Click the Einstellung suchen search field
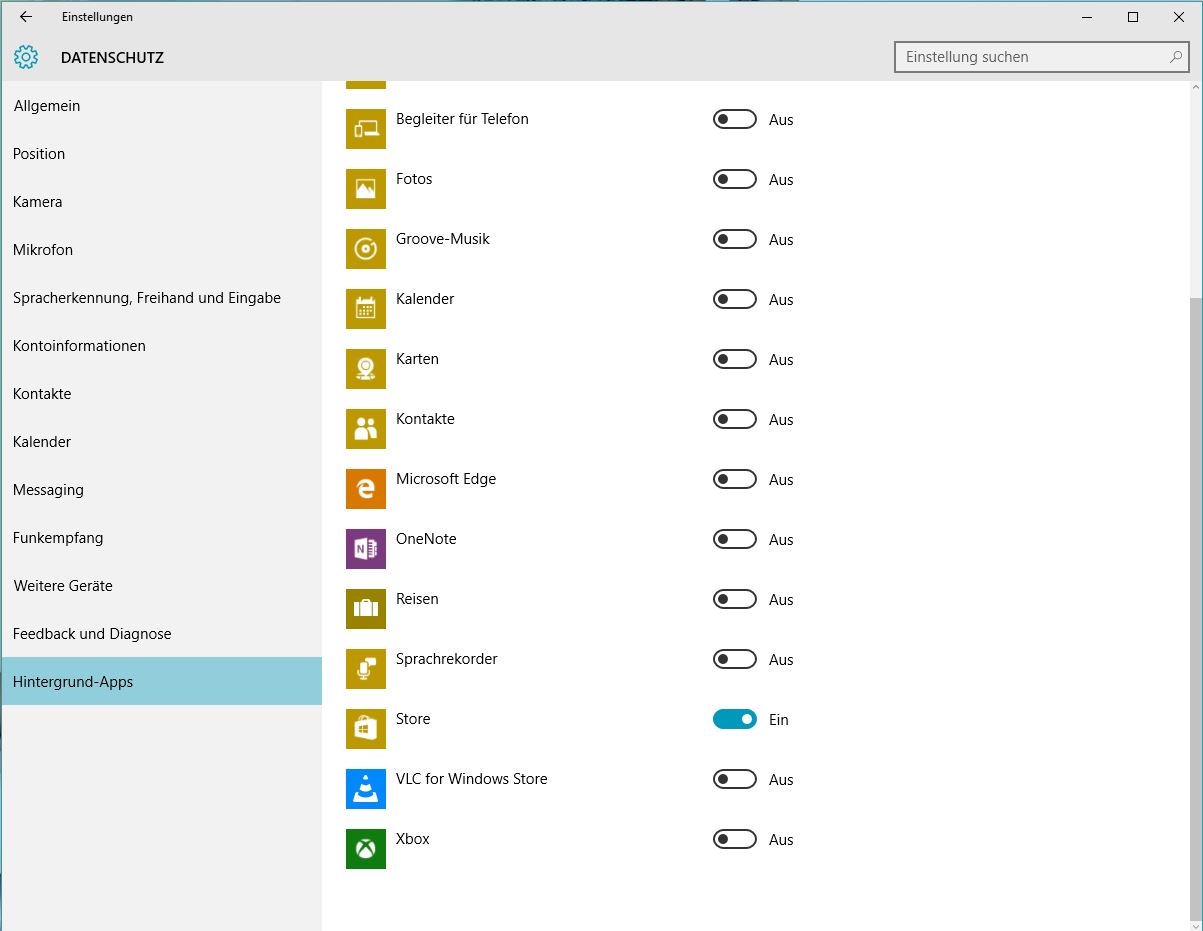Viewport: 1203px width, 931px height. point(1042,57)
